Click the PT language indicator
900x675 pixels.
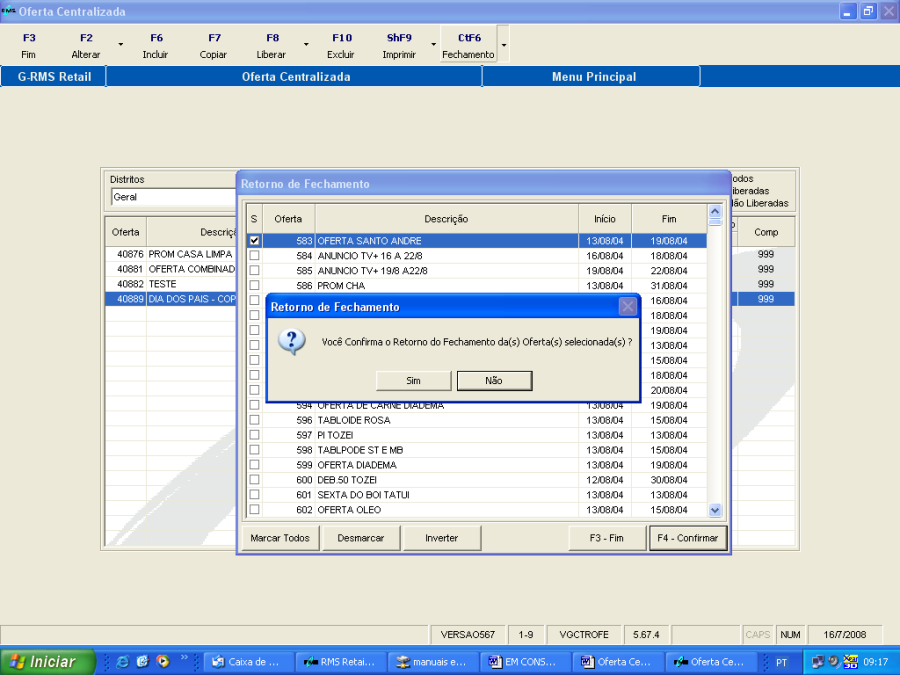(781, 662)
